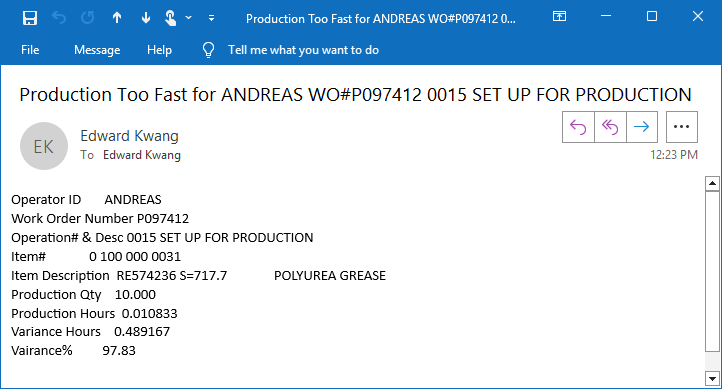Click the Operator ID ANDREAS line
Image resolution: width=722 pixels, height=389 pixels.
(x=87, y=200)
